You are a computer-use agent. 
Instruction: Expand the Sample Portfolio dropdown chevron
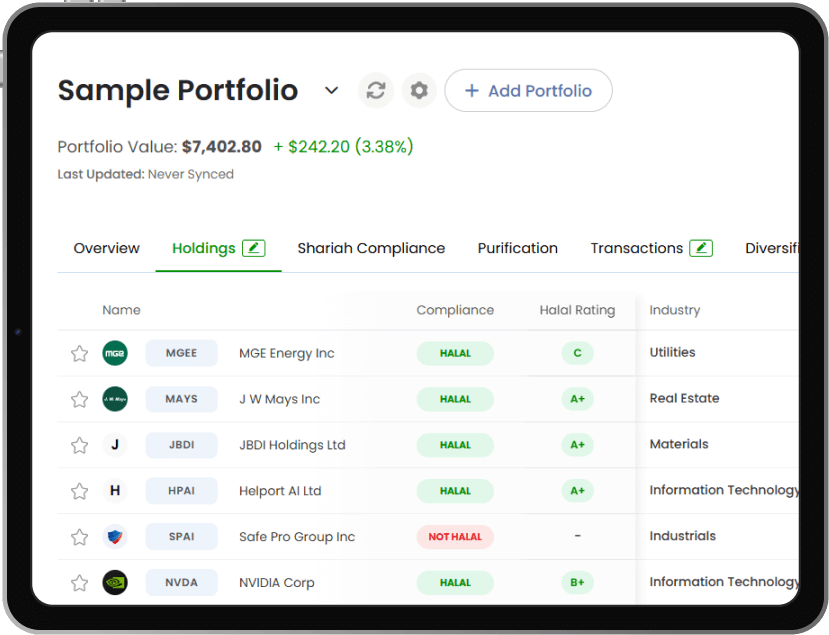tap(332, 91)
